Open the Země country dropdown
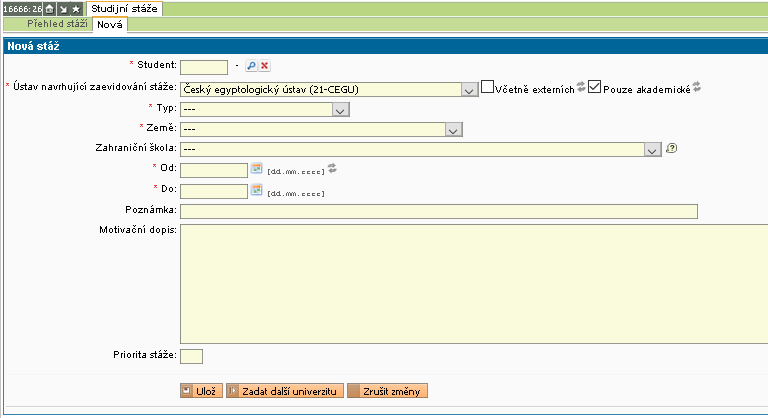 click(x=453, y=129)
